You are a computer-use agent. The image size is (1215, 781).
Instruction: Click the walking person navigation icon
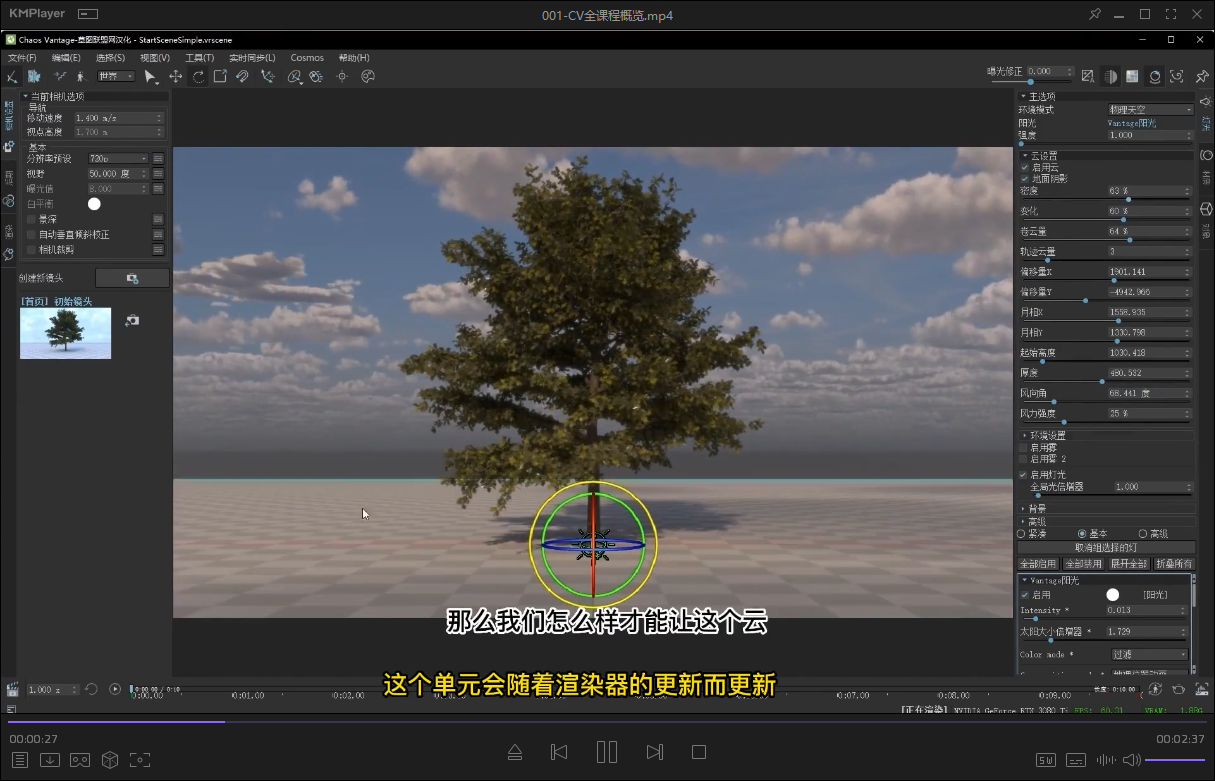point(80,76)
